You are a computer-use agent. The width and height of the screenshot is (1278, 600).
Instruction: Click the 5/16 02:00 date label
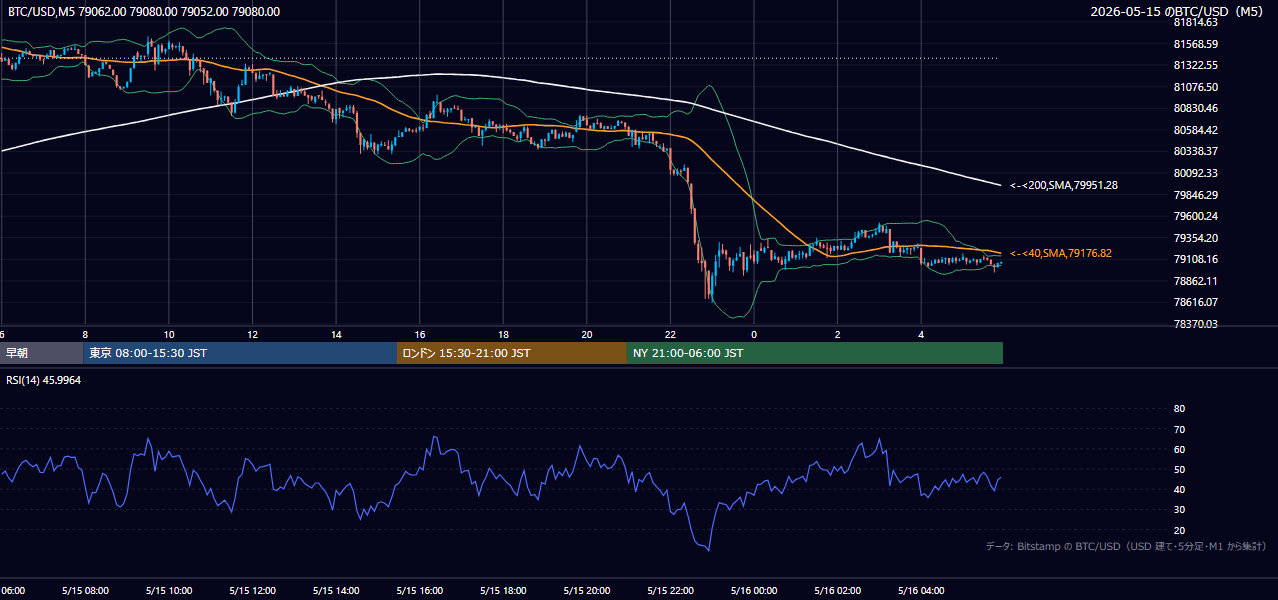click(838, 591)
